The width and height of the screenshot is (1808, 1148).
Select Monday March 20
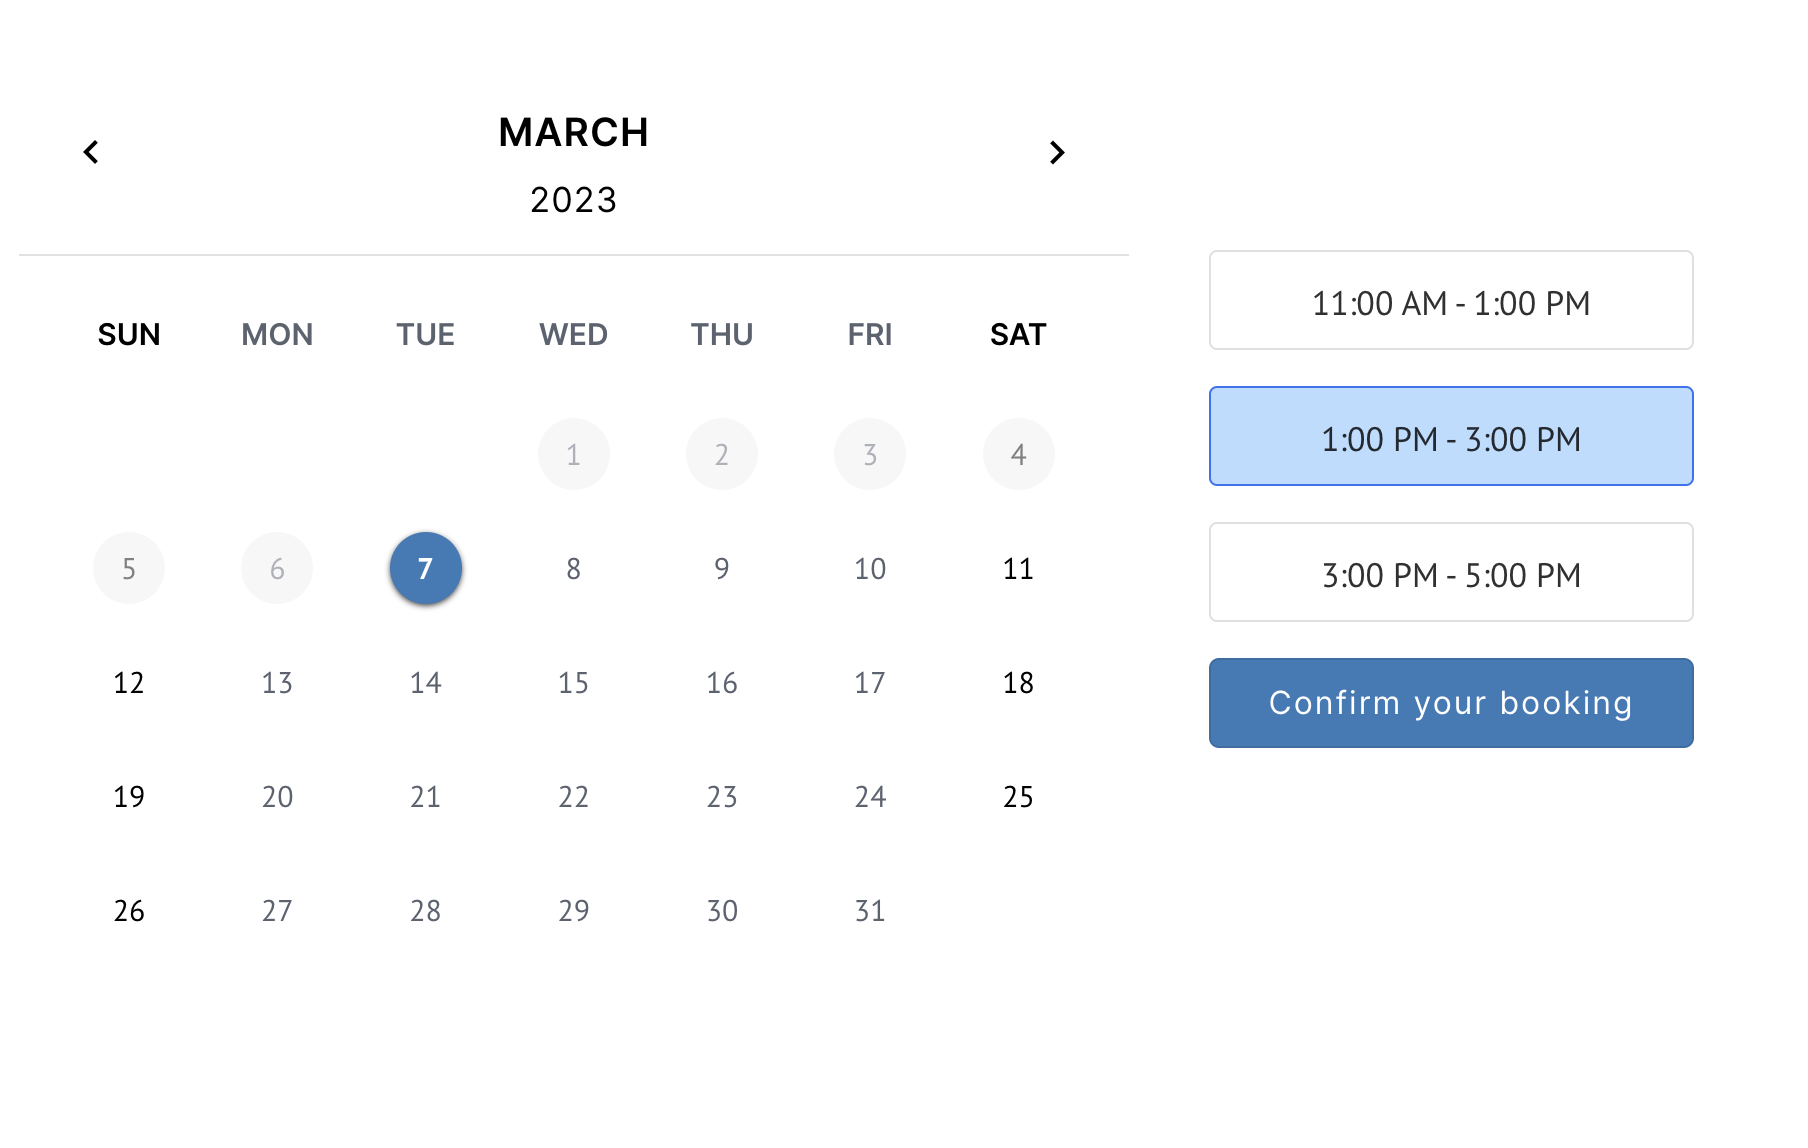277,797
